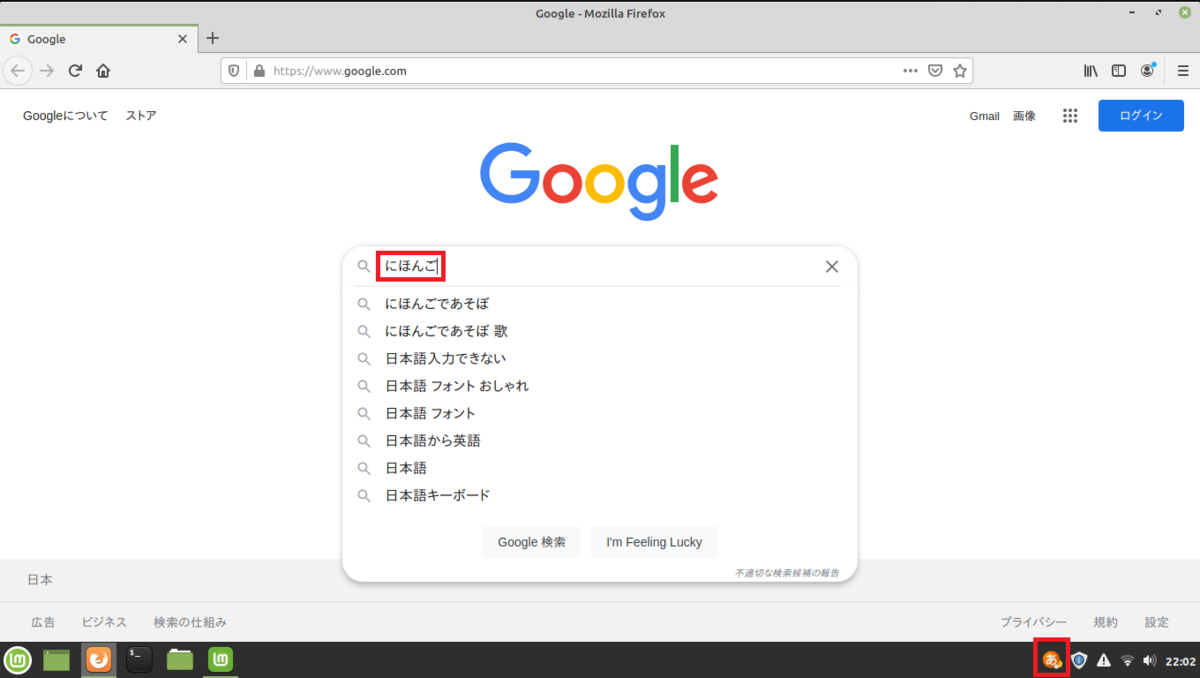Save page to Pocket icon

click(x=935, y=71)
